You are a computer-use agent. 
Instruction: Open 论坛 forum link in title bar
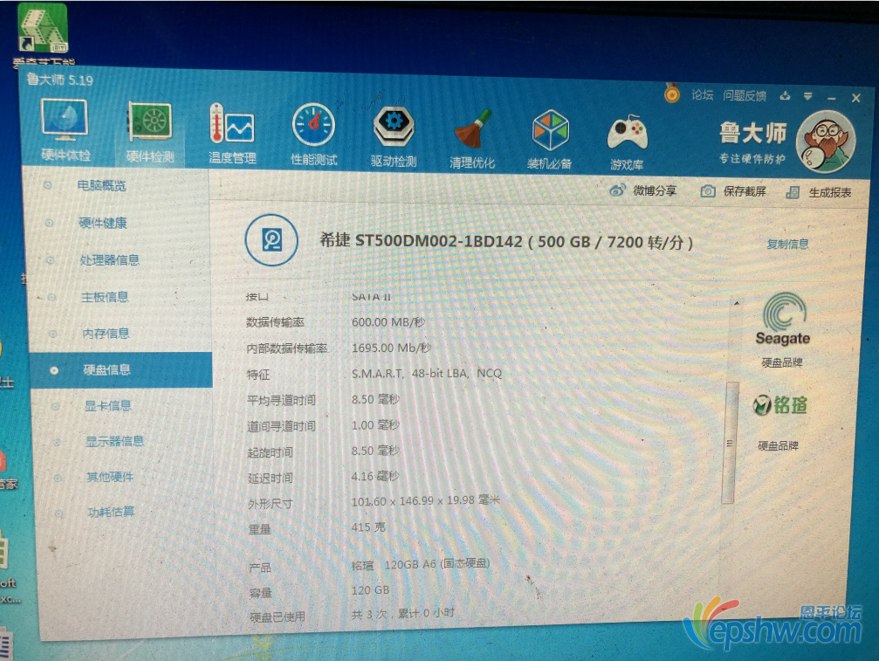click(x=702, y=95)
